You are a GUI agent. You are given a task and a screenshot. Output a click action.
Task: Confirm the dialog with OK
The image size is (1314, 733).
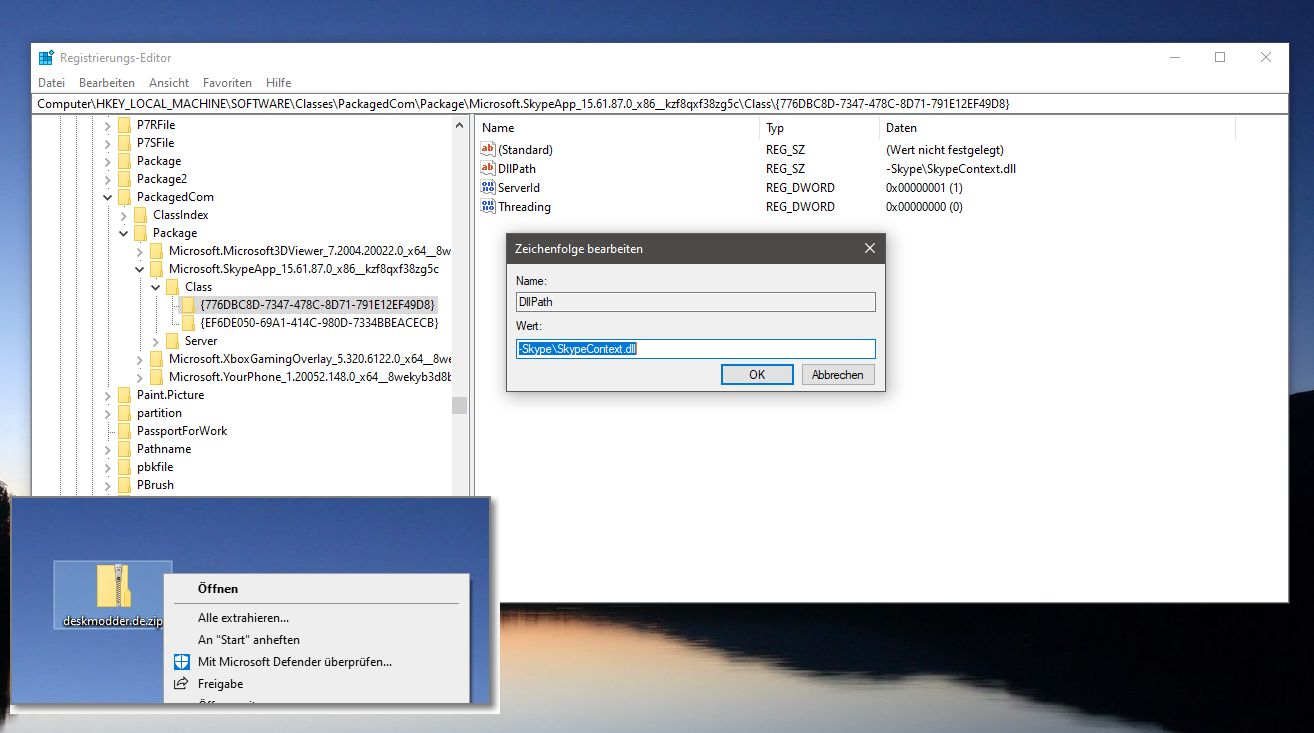pos(757,374)
